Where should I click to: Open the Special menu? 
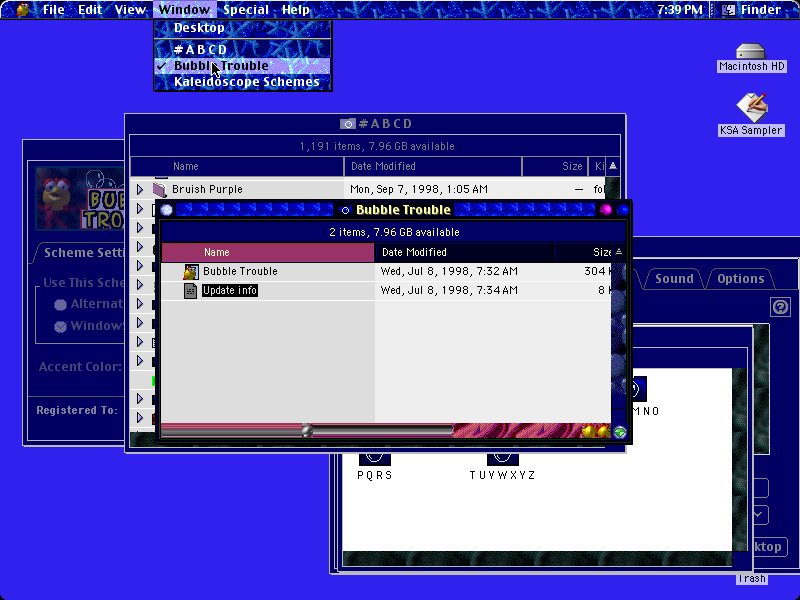coord(246,10)
